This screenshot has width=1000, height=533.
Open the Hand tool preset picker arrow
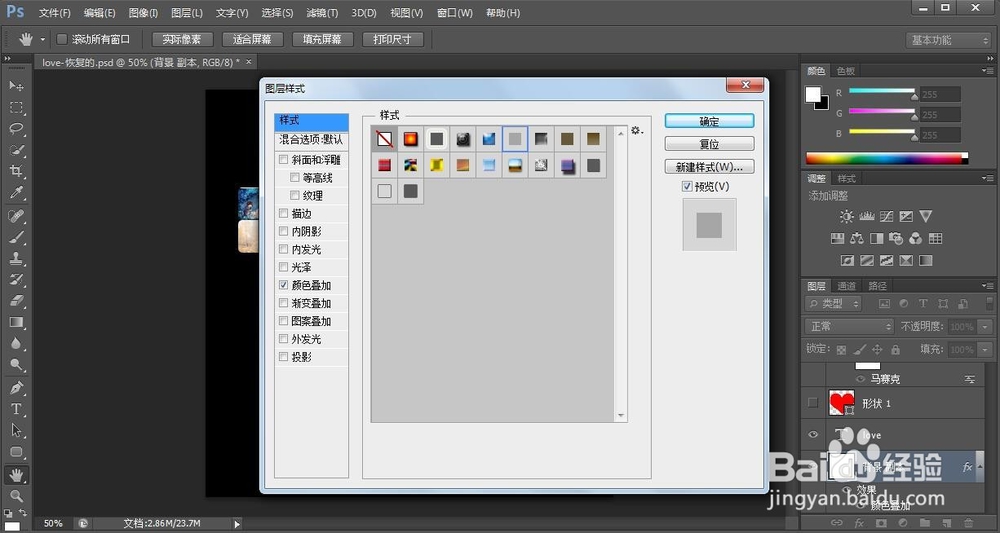[x=43, y=40]
